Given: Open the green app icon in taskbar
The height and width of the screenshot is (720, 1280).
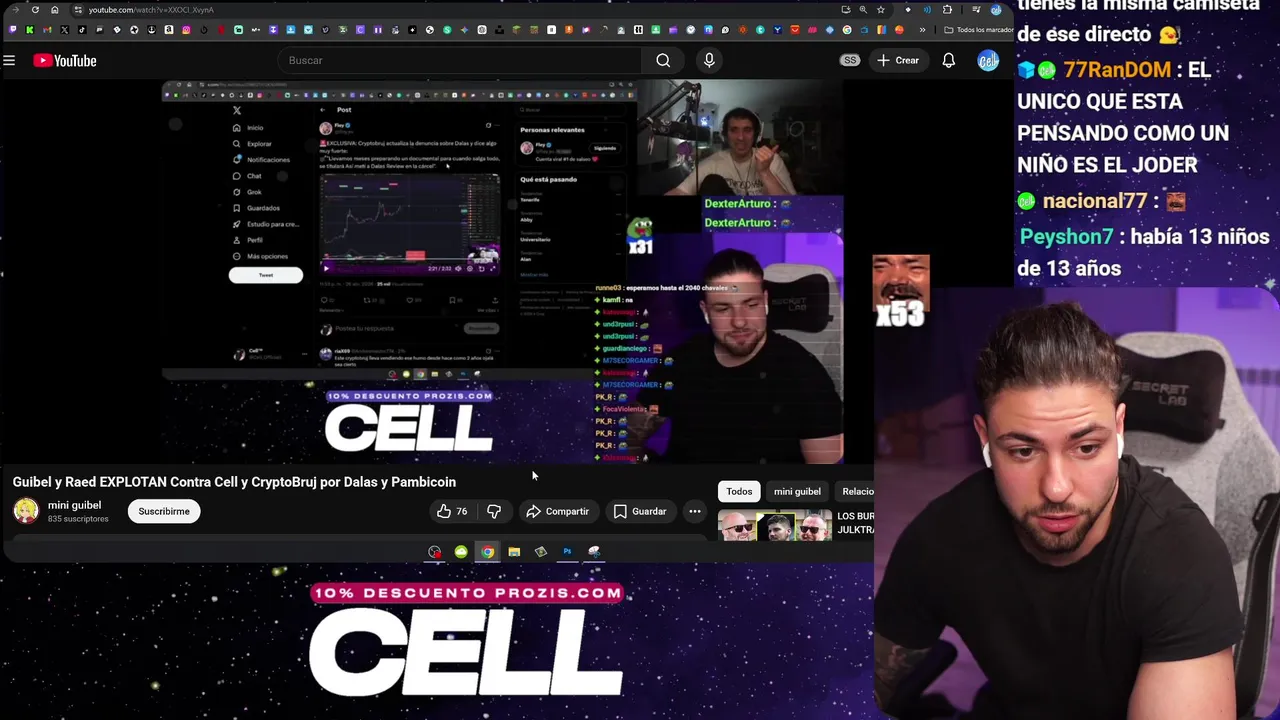Looking at the screenshot, I should [x=461, y=552].
